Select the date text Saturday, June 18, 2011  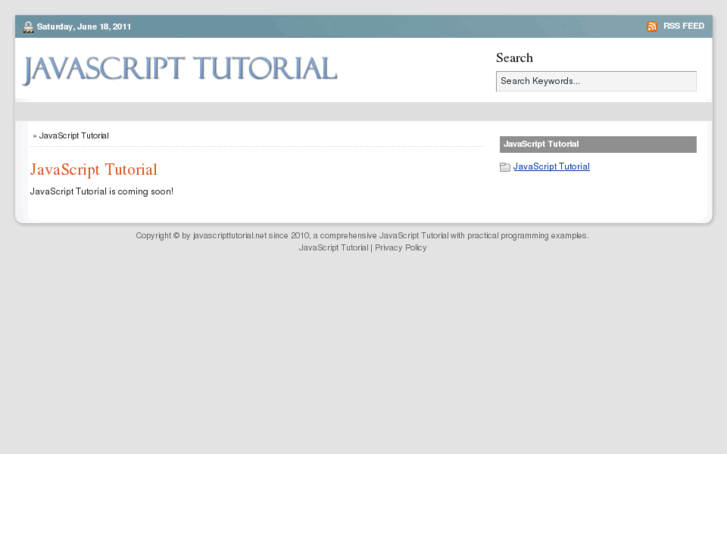pos(84,27)
